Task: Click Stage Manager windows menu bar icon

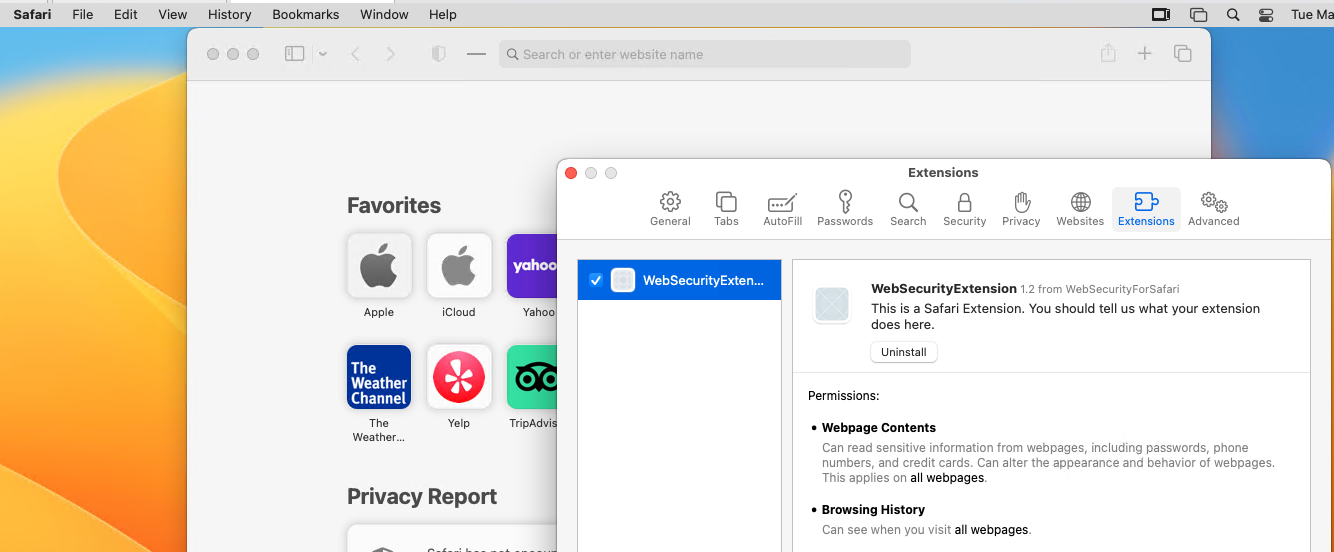Action: tap(1198, 14)
